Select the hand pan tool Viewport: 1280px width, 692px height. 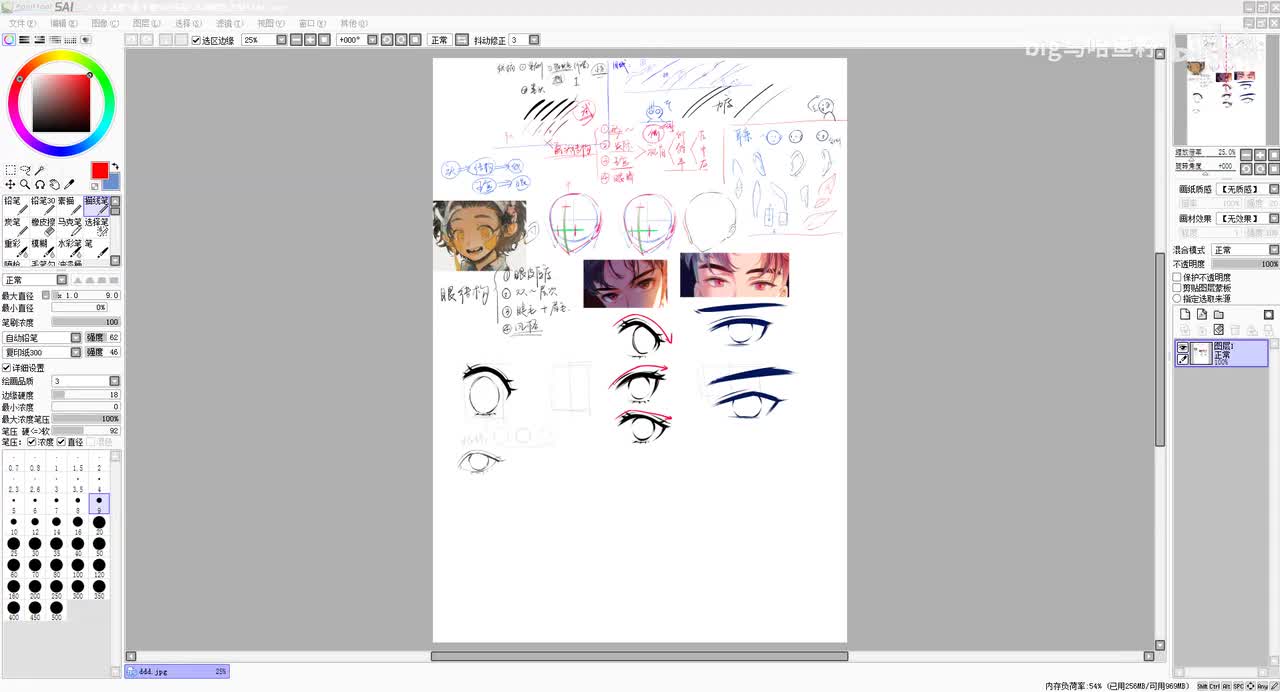click(55, 184)
